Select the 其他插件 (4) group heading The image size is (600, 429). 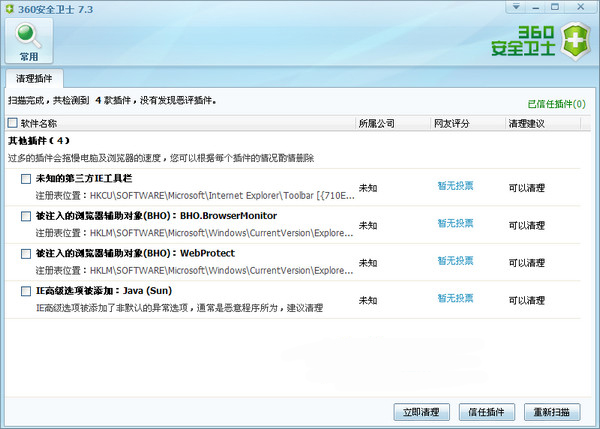[39, 141]
